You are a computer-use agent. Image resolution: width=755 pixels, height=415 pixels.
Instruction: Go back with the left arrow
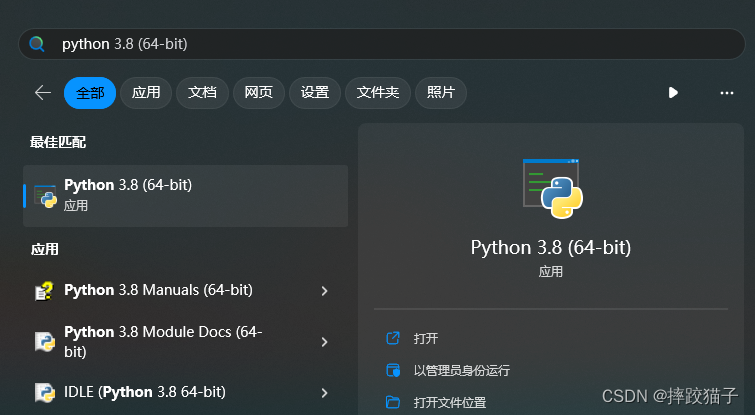pyautogui.click(x=43, y=92)
